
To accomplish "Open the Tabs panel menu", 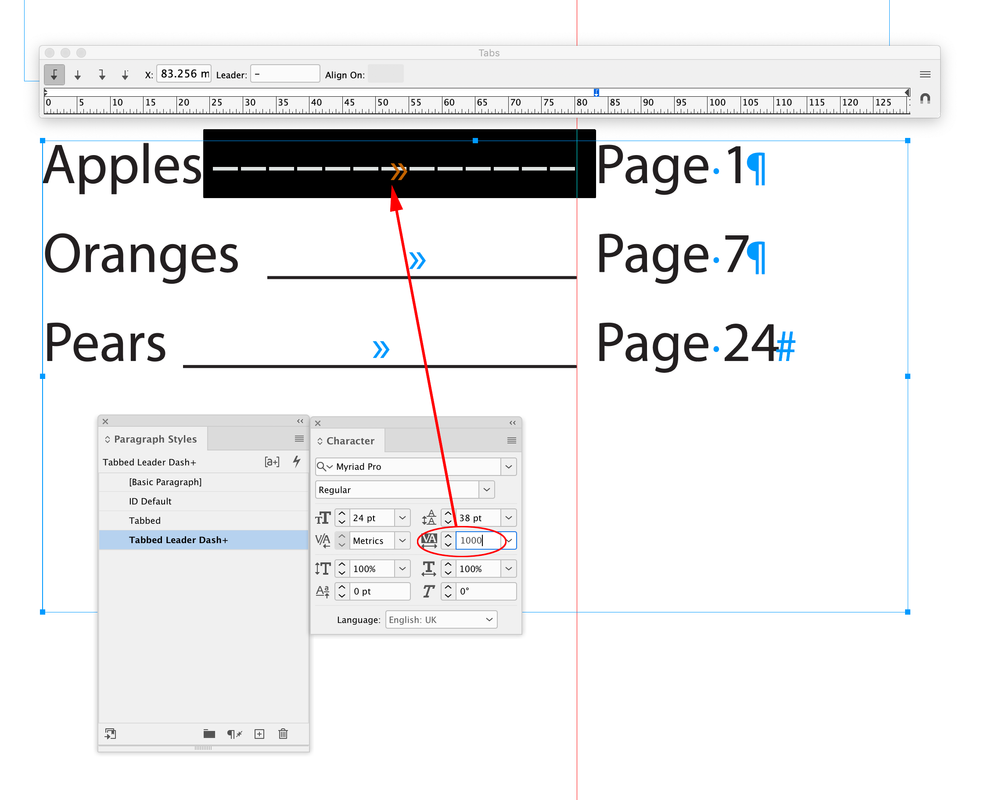I will pos(925,75).
